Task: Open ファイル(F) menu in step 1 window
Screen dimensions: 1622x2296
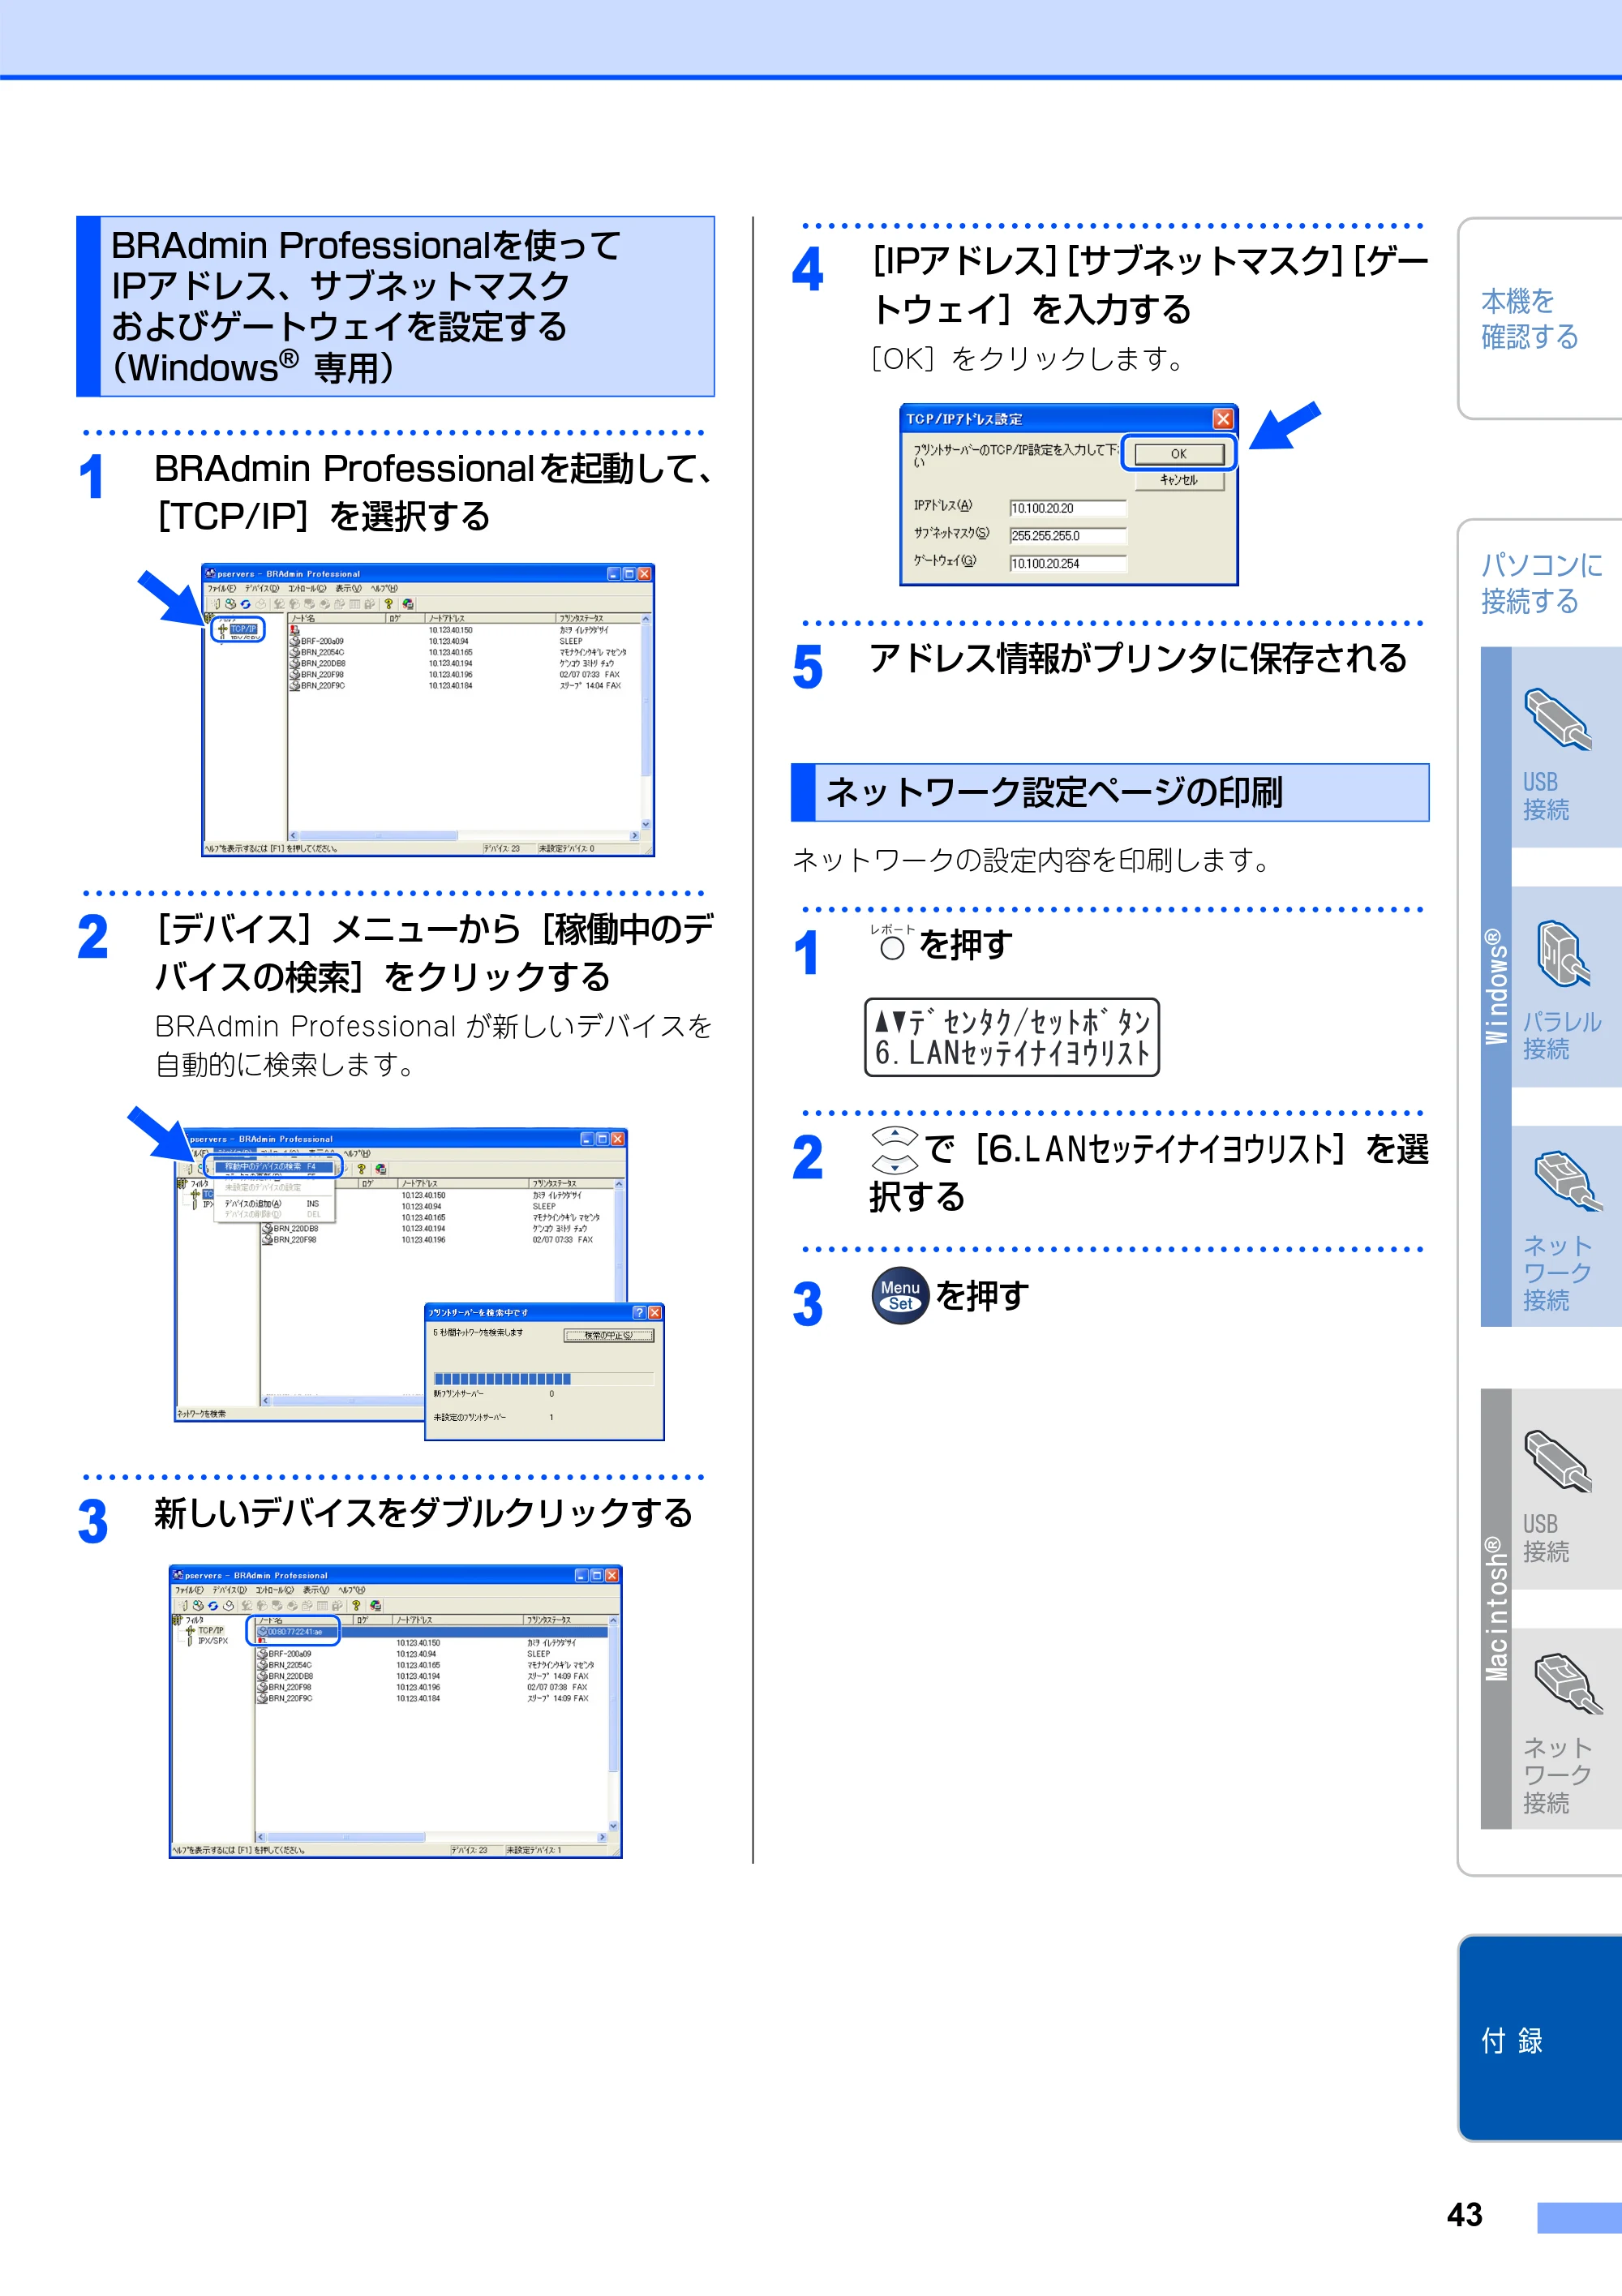Action: [x=222, y=589]
